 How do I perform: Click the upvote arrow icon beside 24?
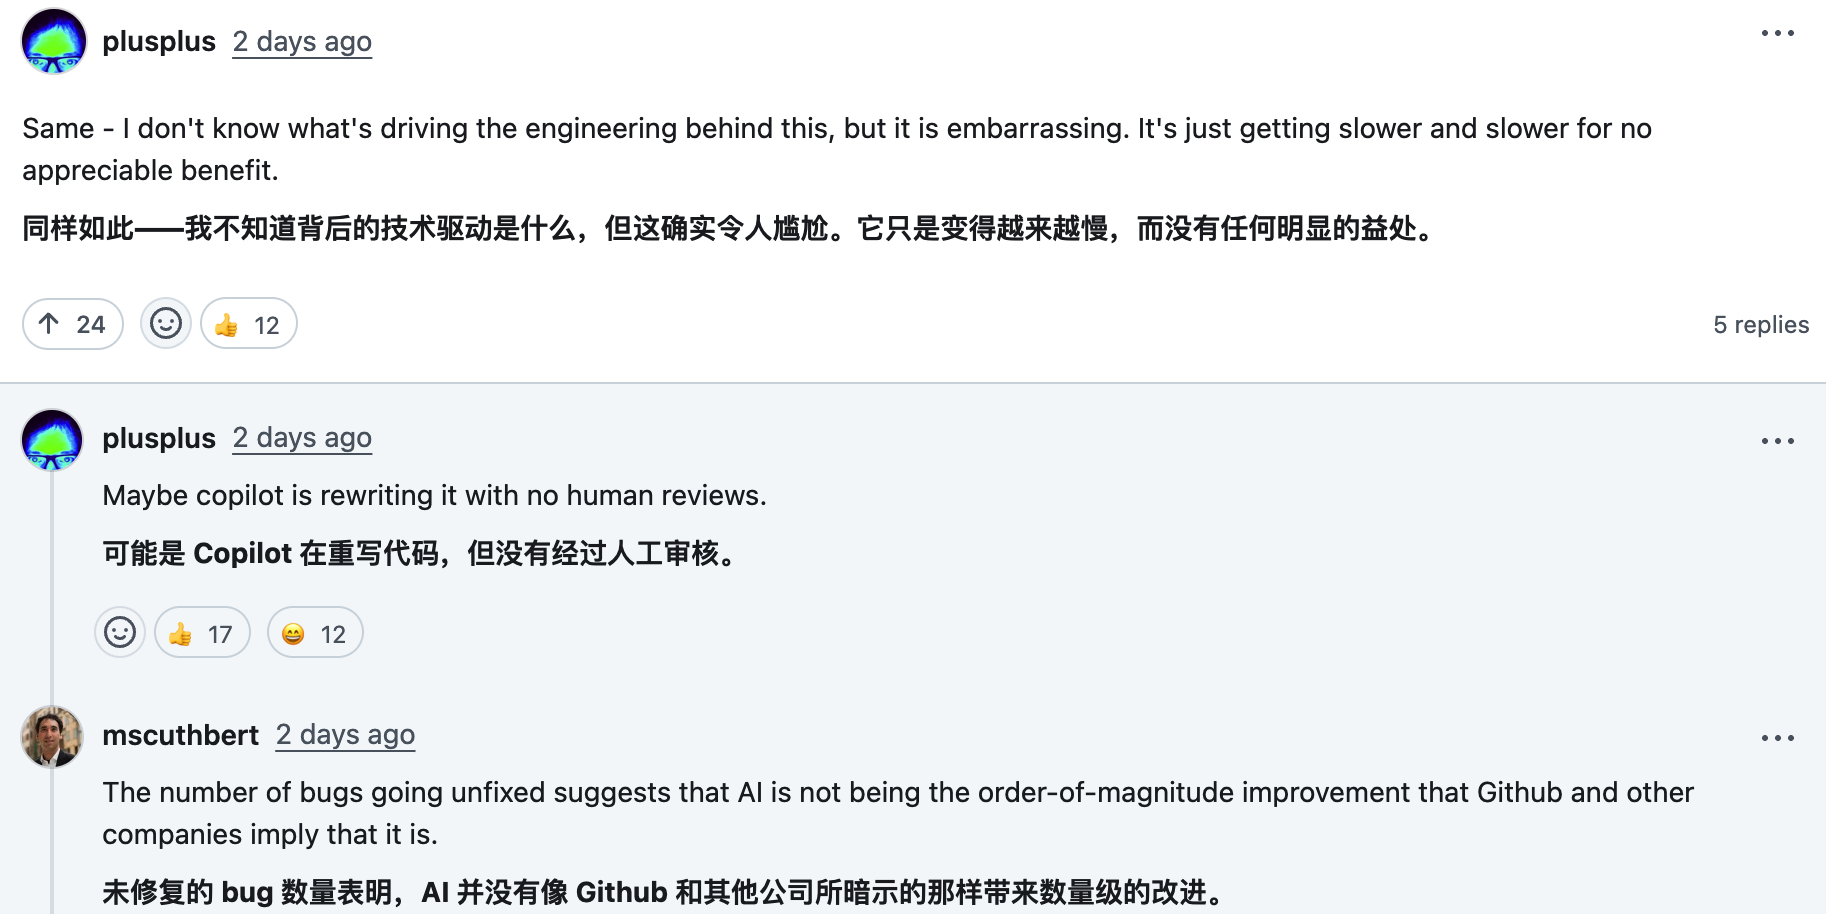49,324
